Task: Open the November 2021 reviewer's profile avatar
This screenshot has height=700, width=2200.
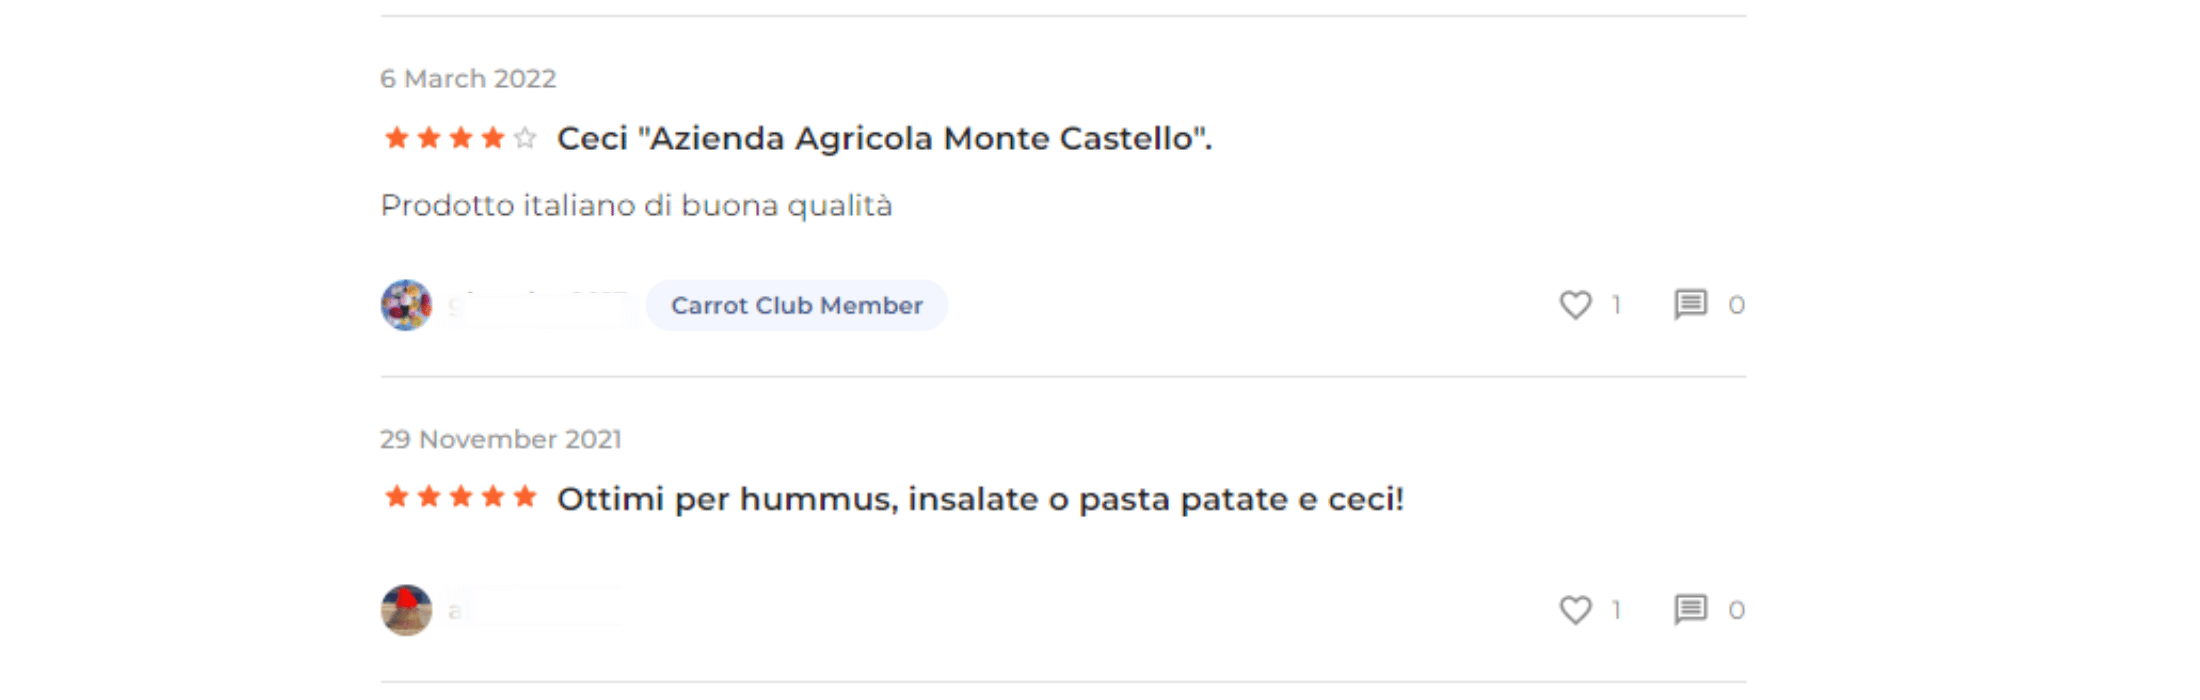Action: (406, 610)
